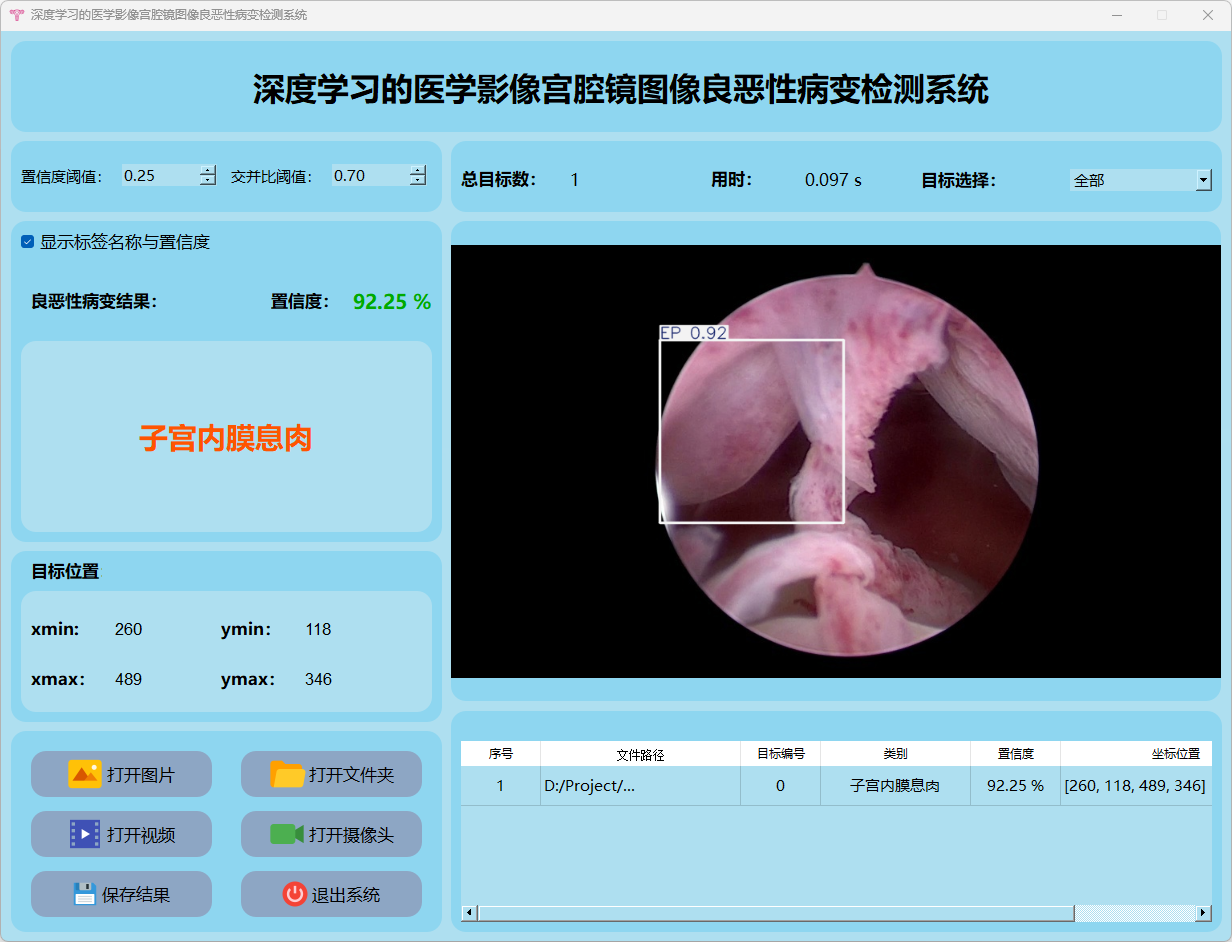Click the confidence threshold input field showing 0.25
Screen dimensions: 1232x942
(x=158, y=176)
